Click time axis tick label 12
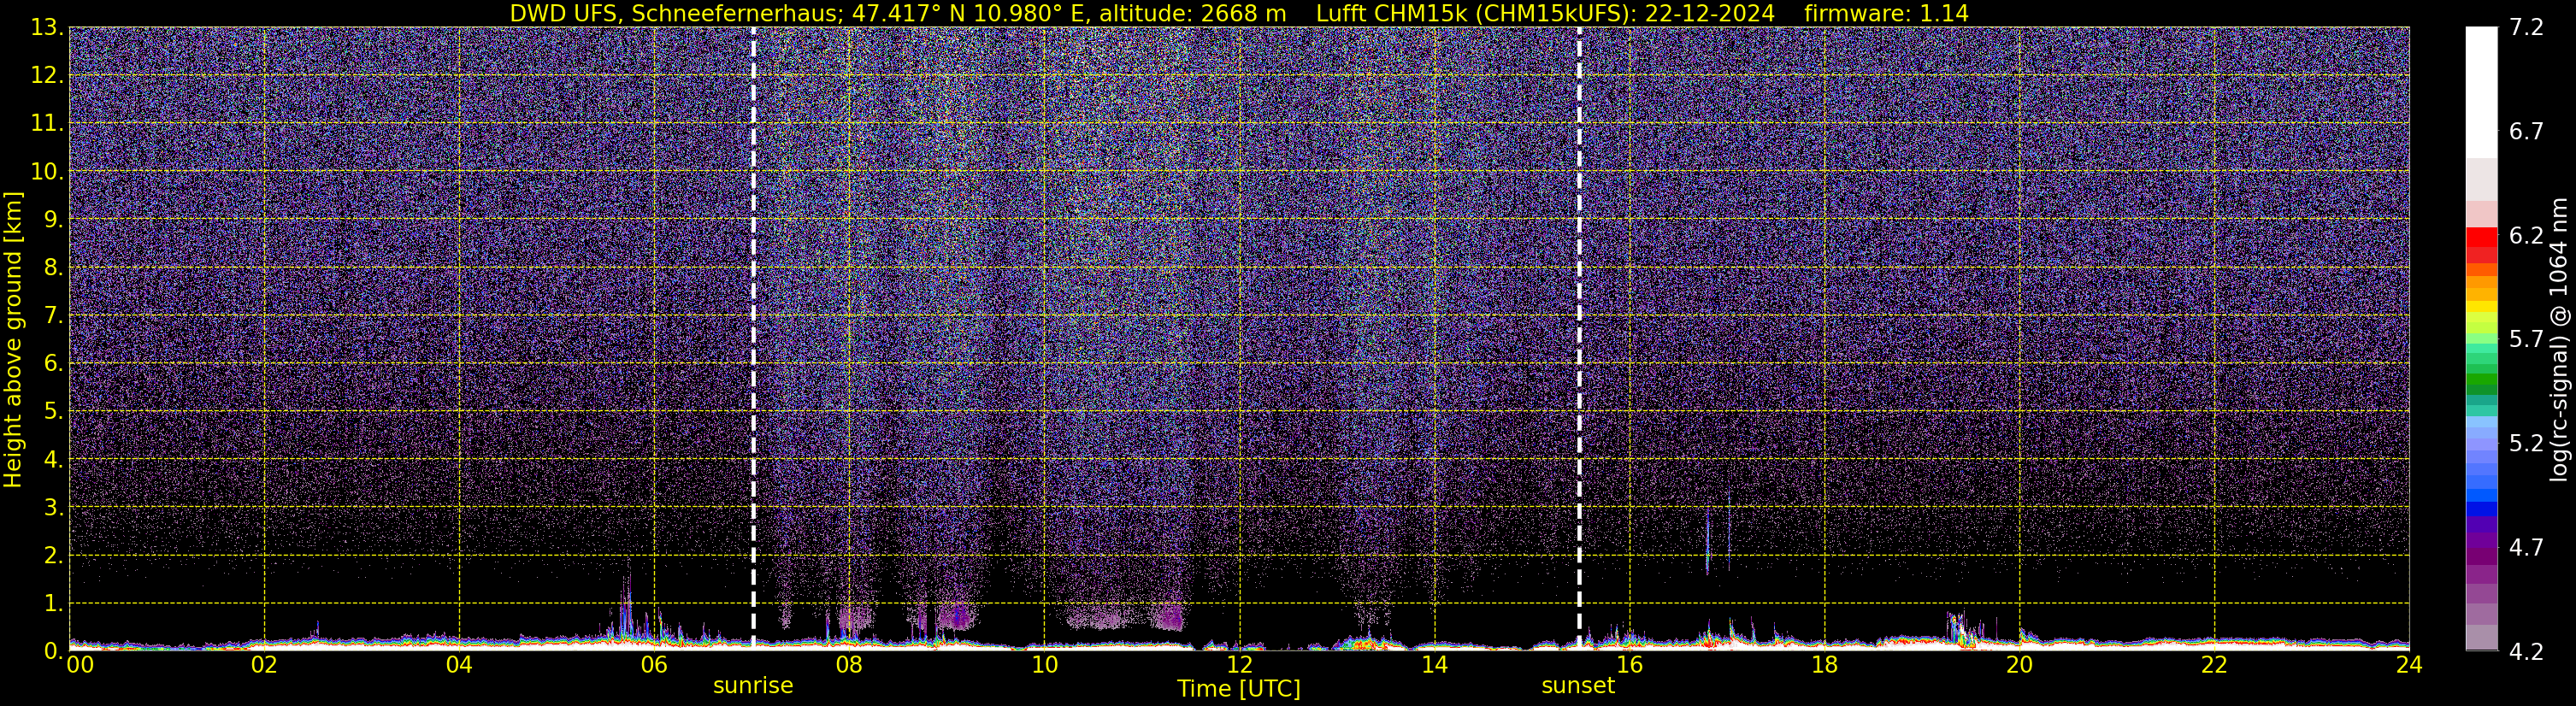 [x=1239, y=666]
